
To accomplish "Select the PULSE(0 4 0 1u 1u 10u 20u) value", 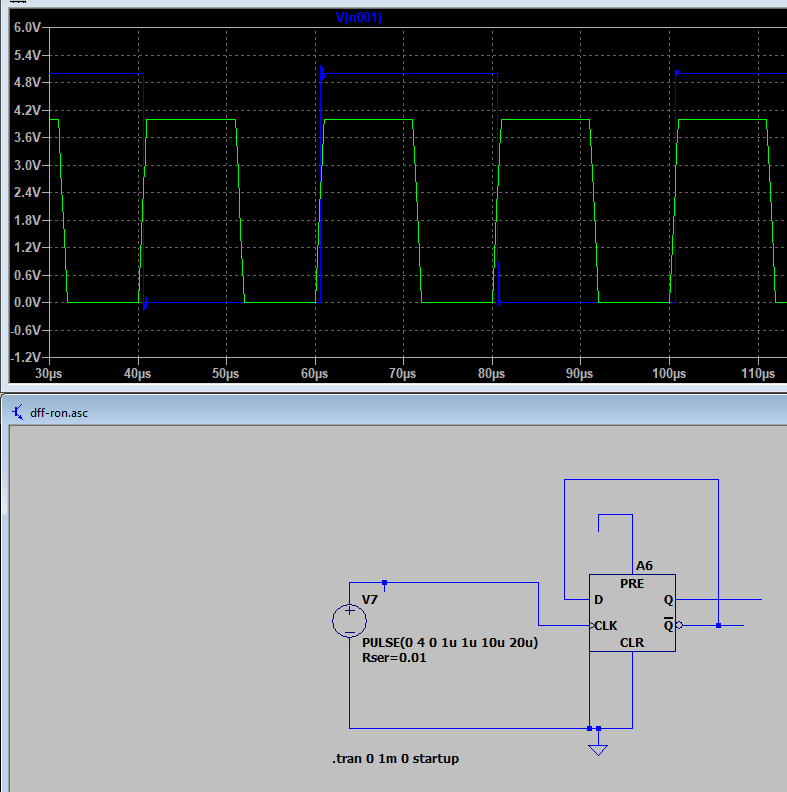I will [x=450, y=642].
